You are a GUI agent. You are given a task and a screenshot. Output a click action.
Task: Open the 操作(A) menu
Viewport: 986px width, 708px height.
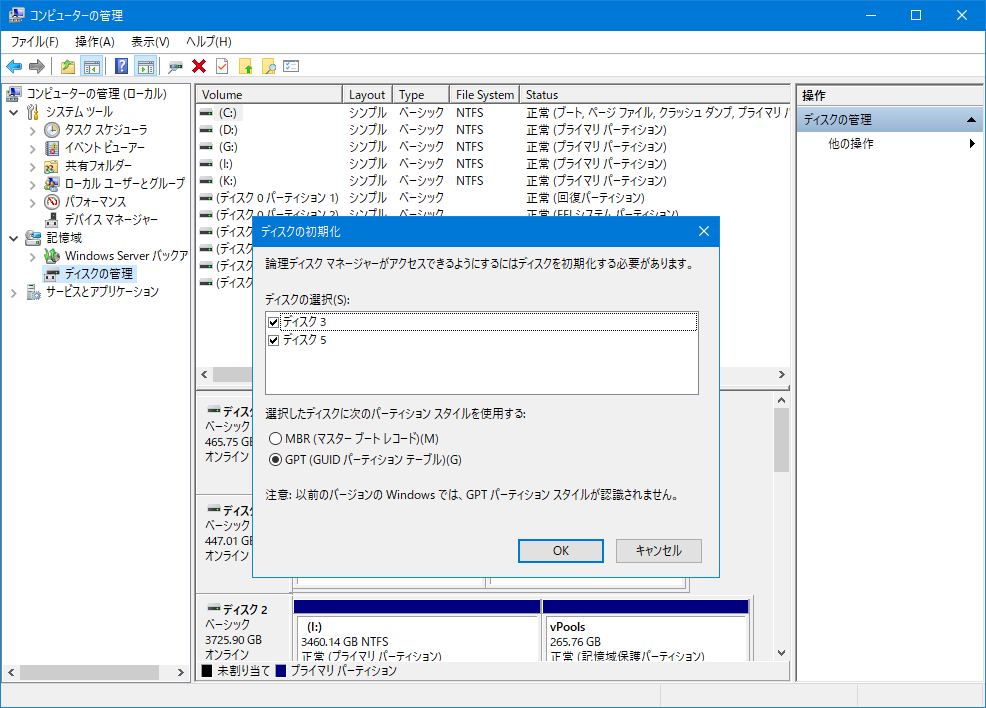point(95,41)
